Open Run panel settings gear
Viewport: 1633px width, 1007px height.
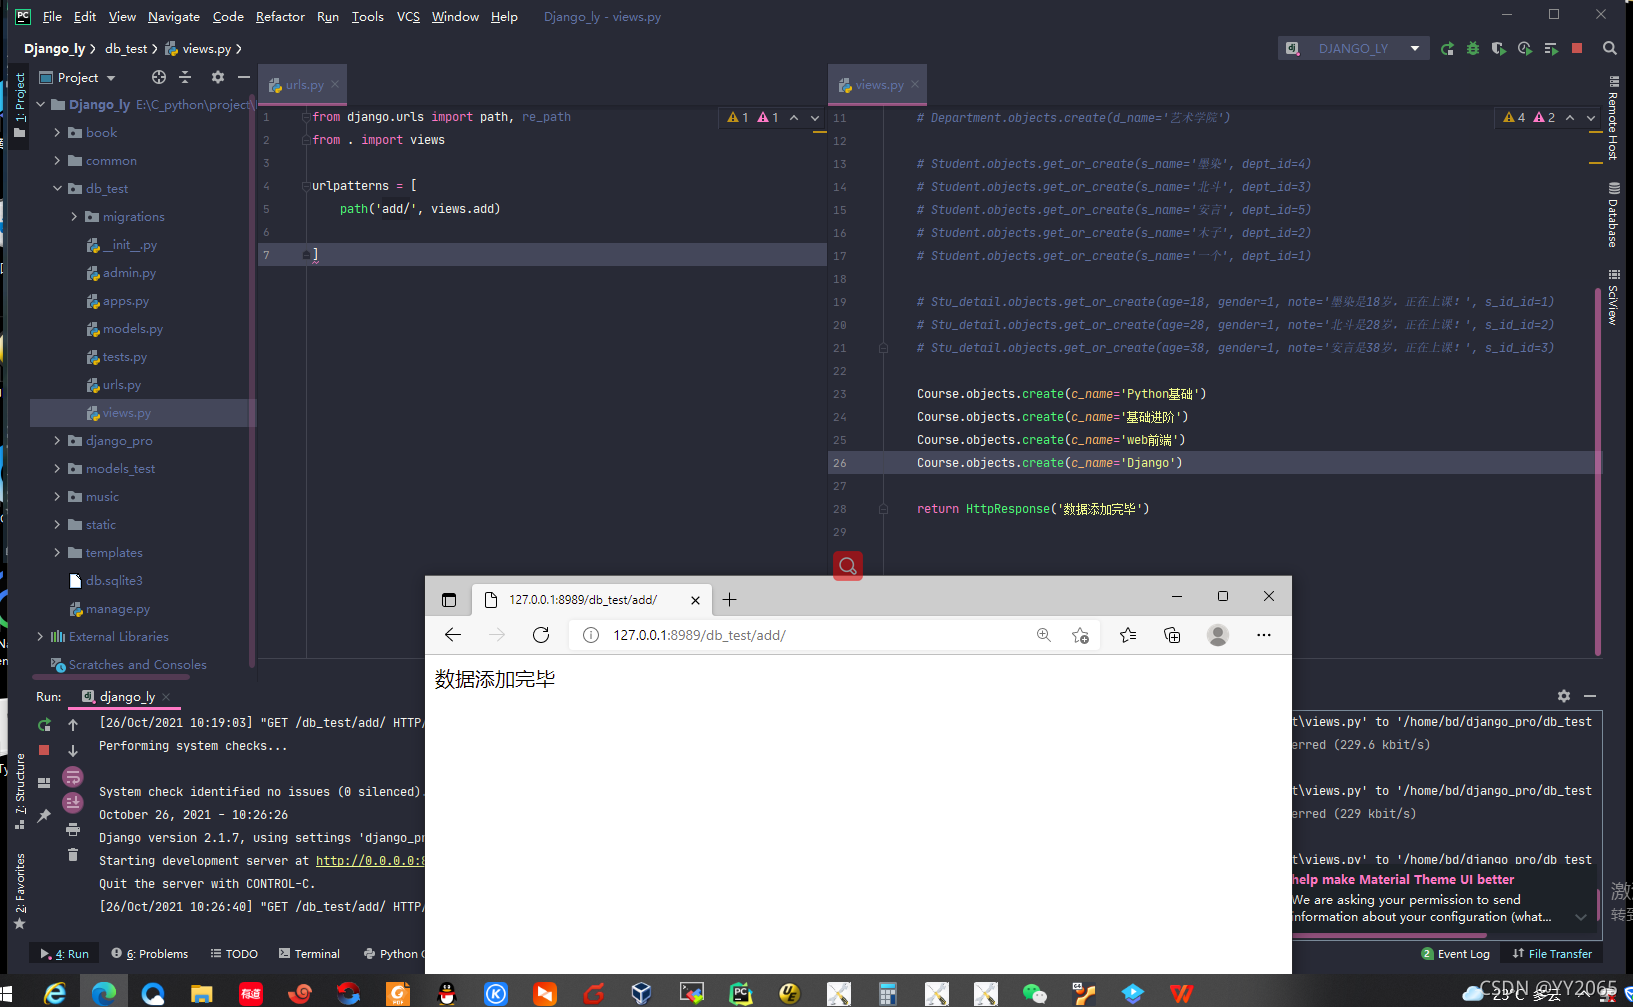tap(1564, 696)
